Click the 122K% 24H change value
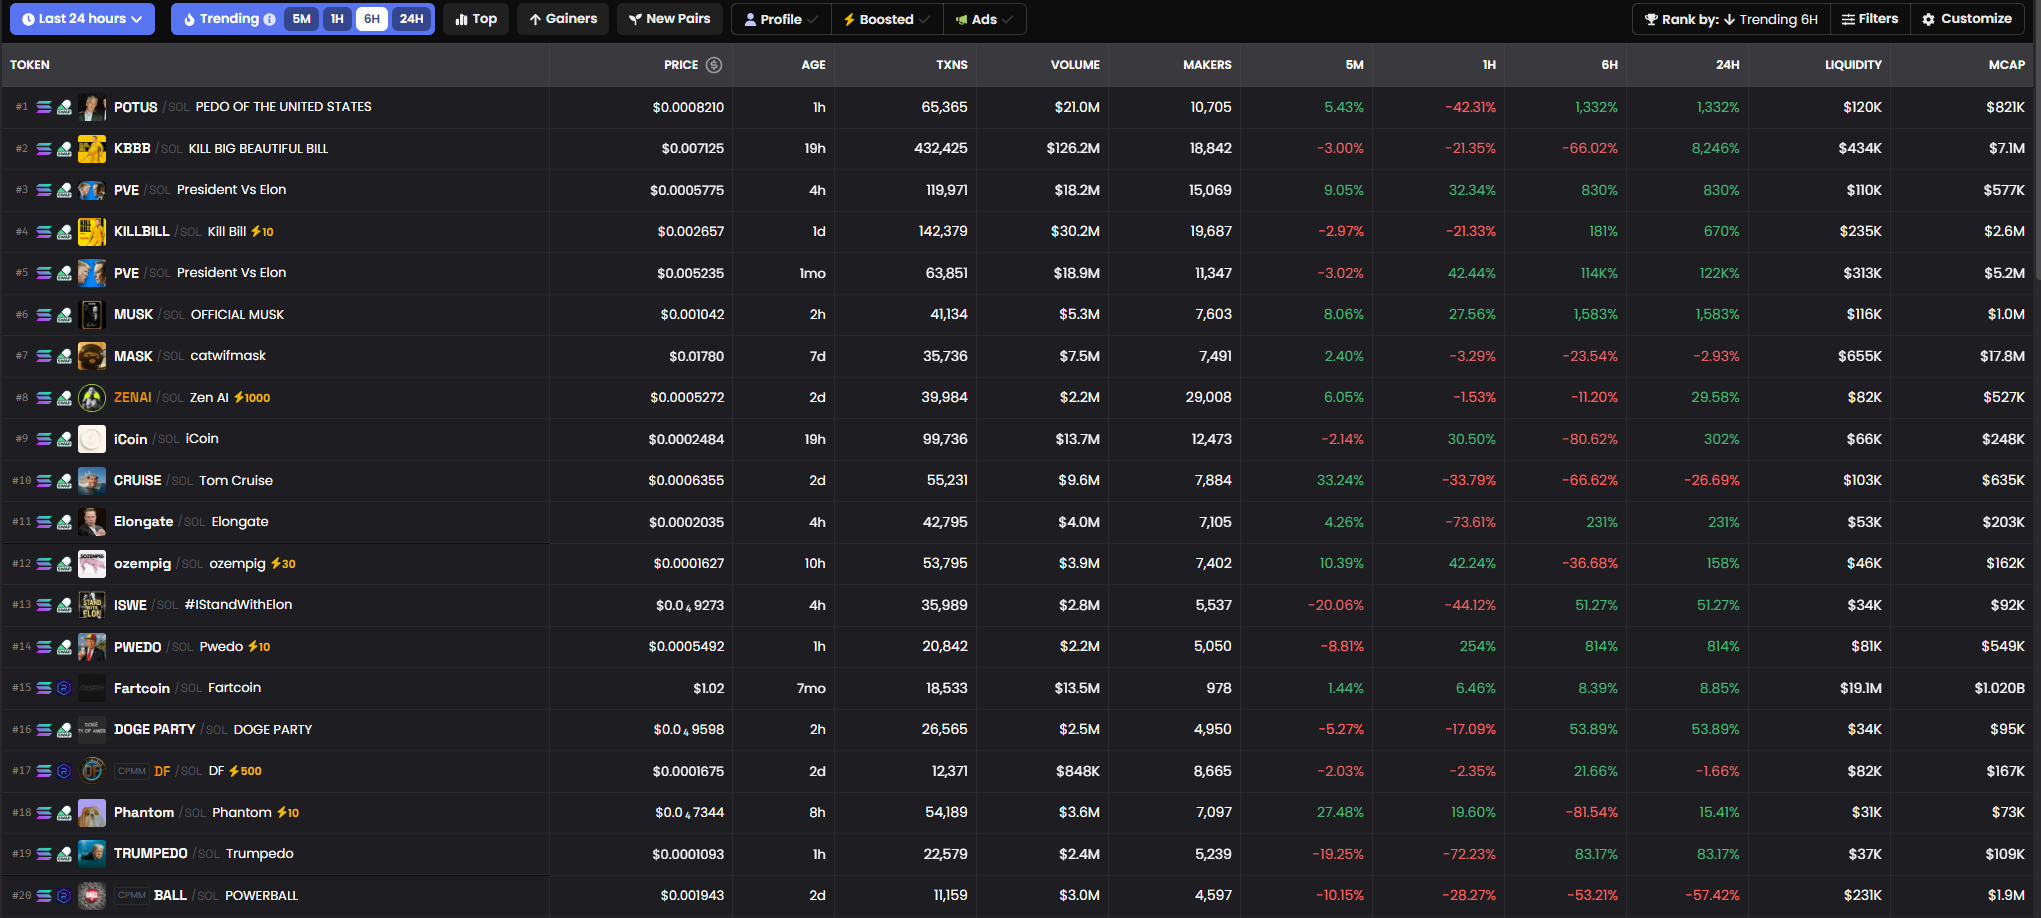 point(1718,273)
